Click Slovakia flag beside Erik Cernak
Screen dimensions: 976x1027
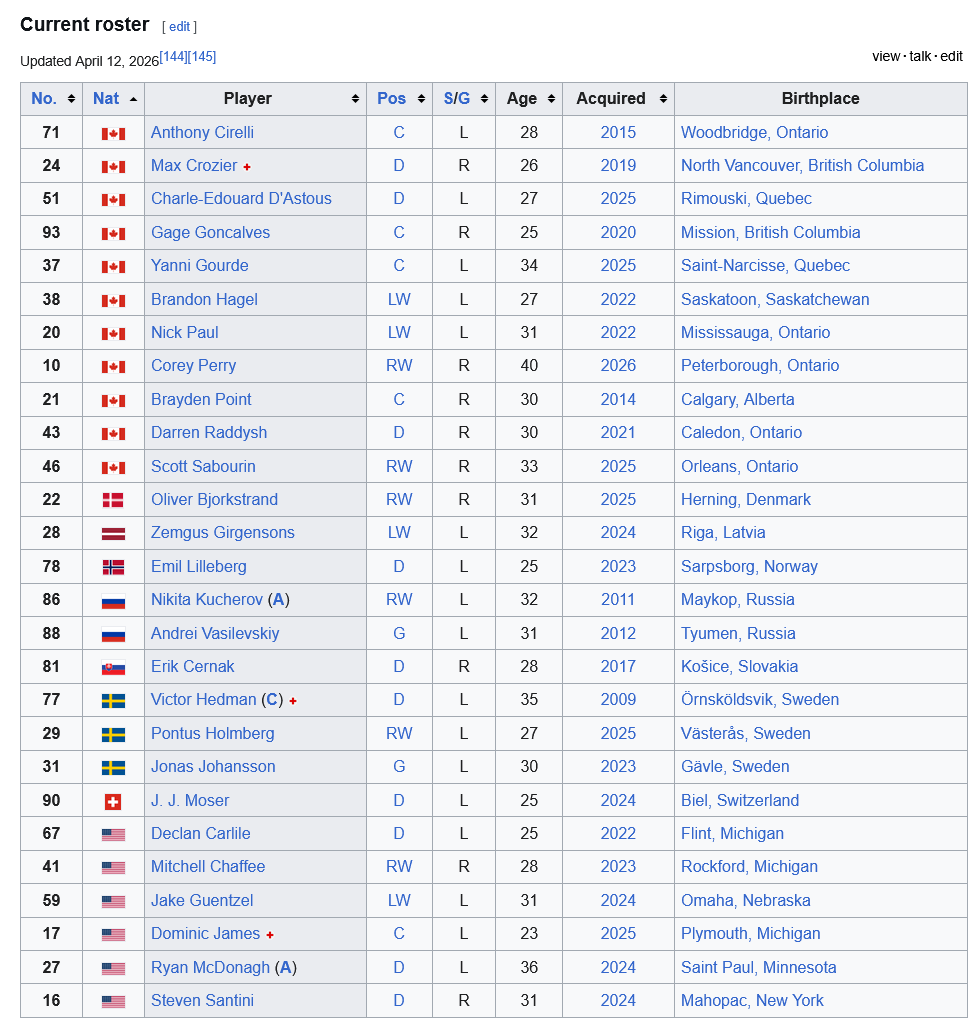pos(113,667)
